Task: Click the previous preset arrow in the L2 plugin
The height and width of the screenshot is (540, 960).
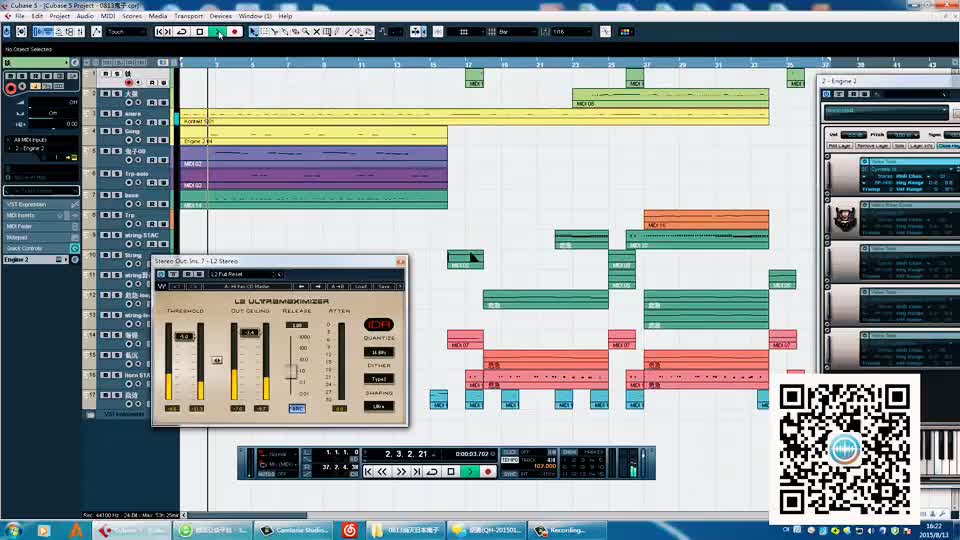Action: tap(301, 287)
